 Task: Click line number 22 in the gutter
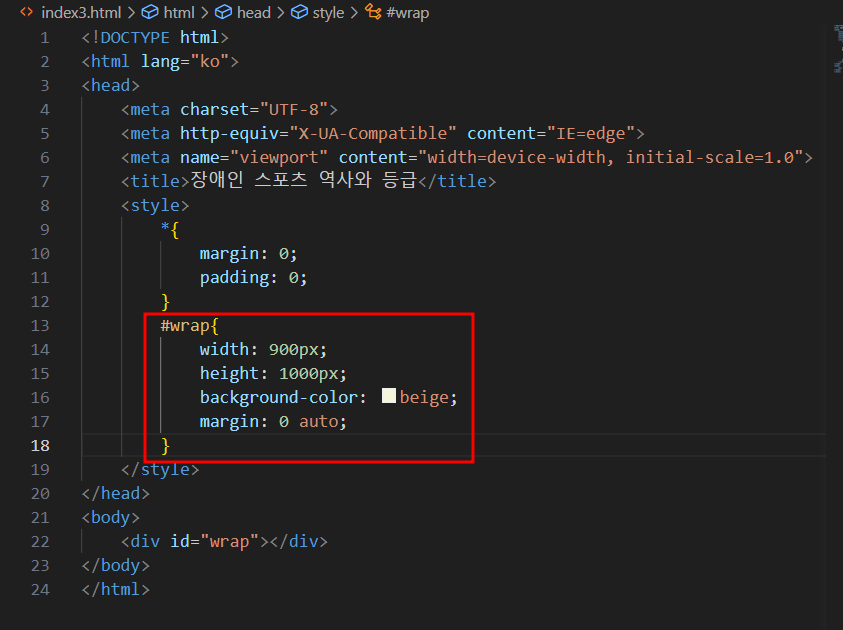40,542
